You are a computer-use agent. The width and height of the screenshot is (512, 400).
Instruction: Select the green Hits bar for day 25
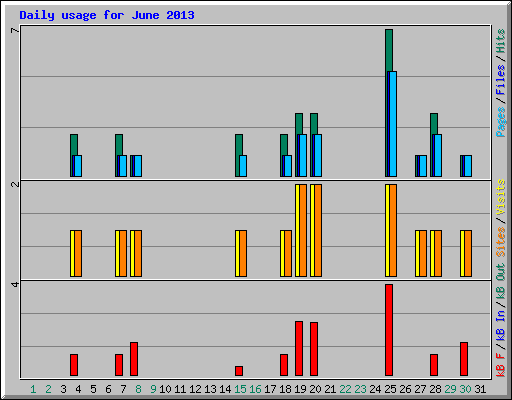389,50
